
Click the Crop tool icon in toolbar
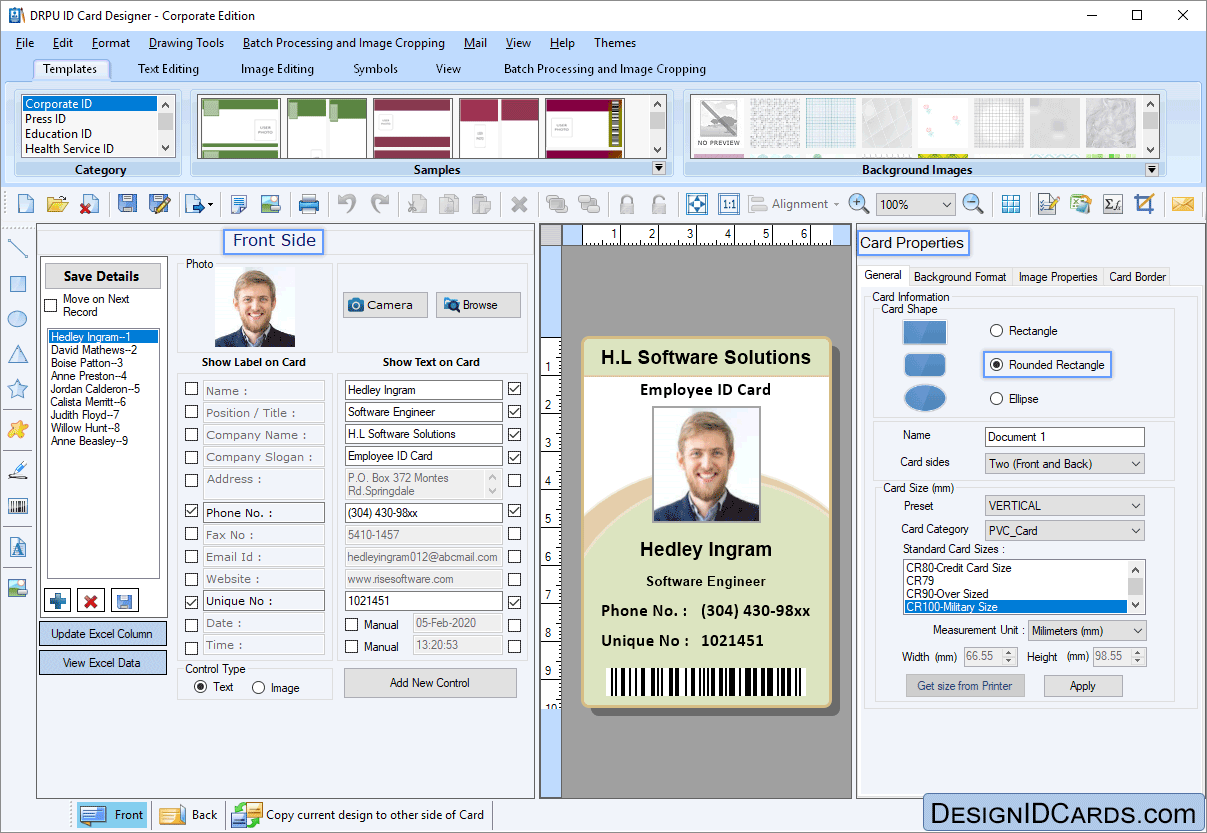click(x=1145, y=204)
